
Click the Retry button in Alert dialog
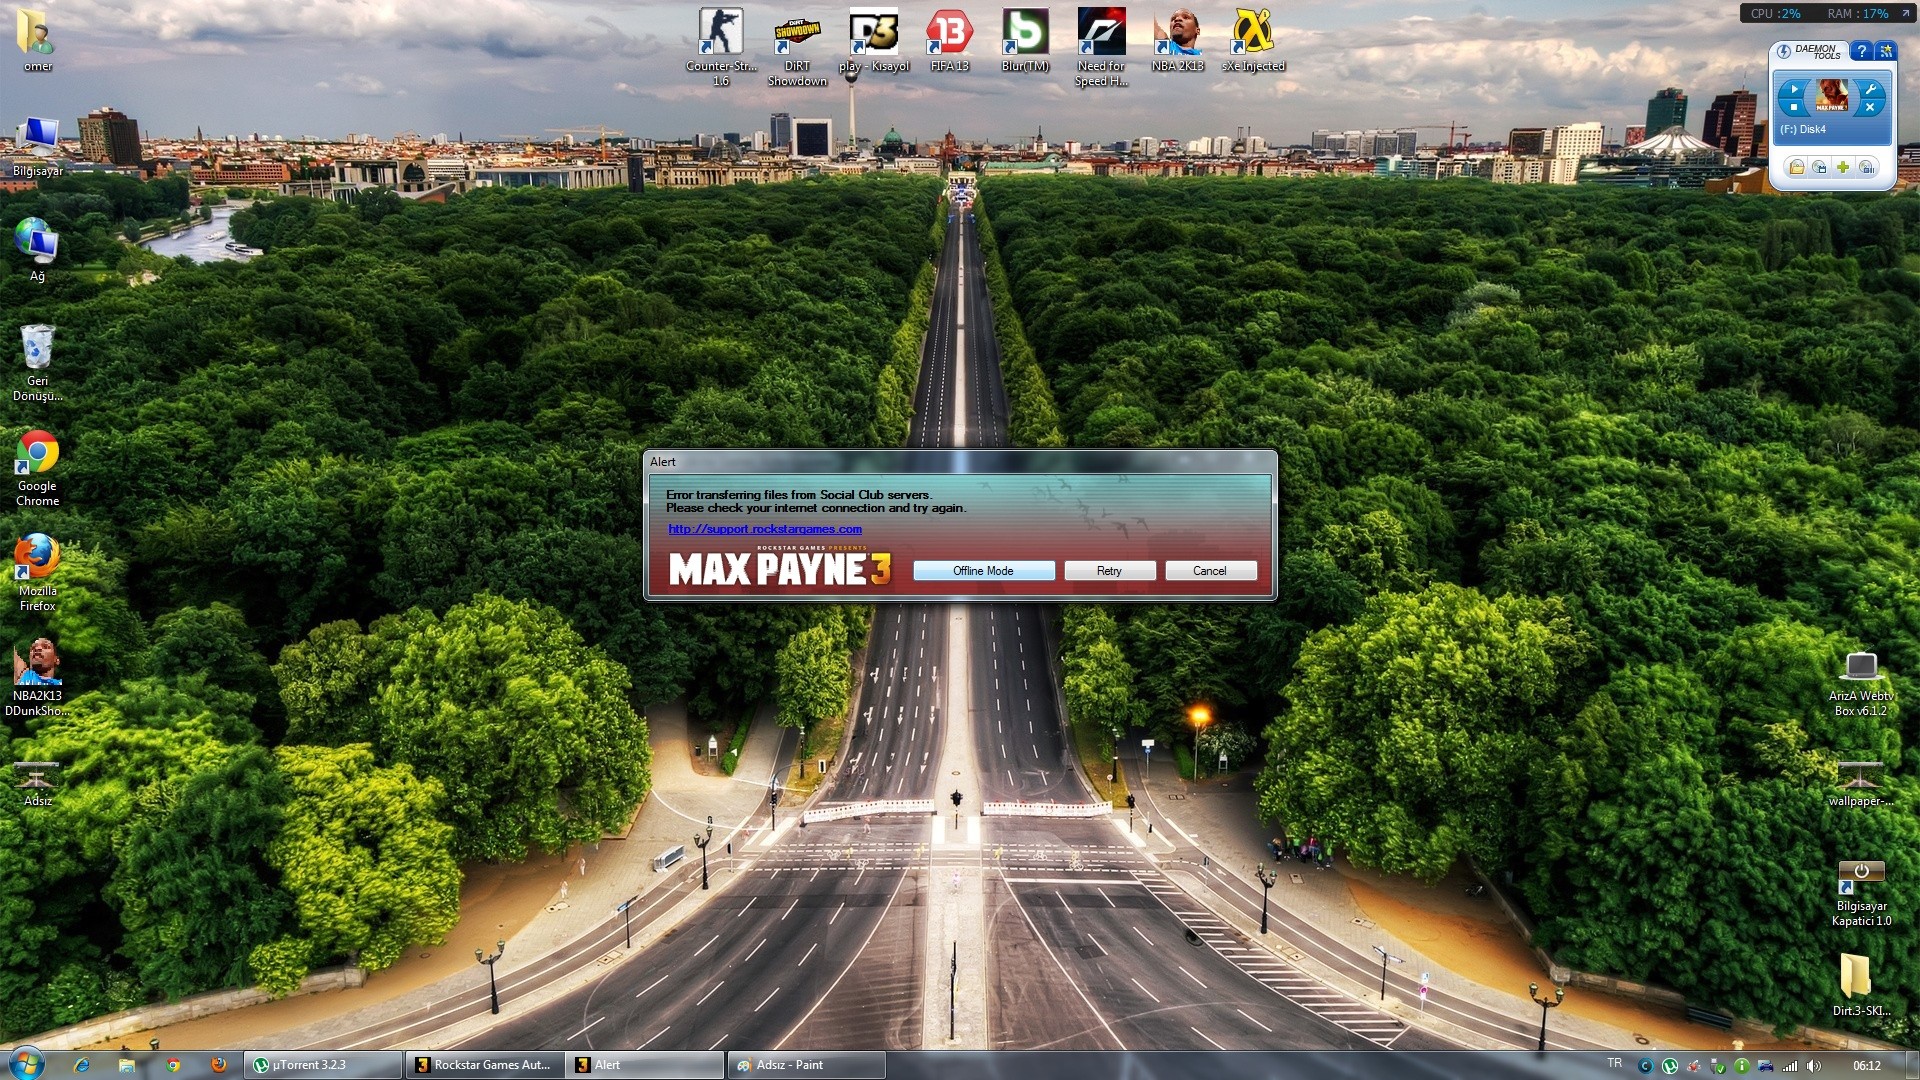[1109, 570]
